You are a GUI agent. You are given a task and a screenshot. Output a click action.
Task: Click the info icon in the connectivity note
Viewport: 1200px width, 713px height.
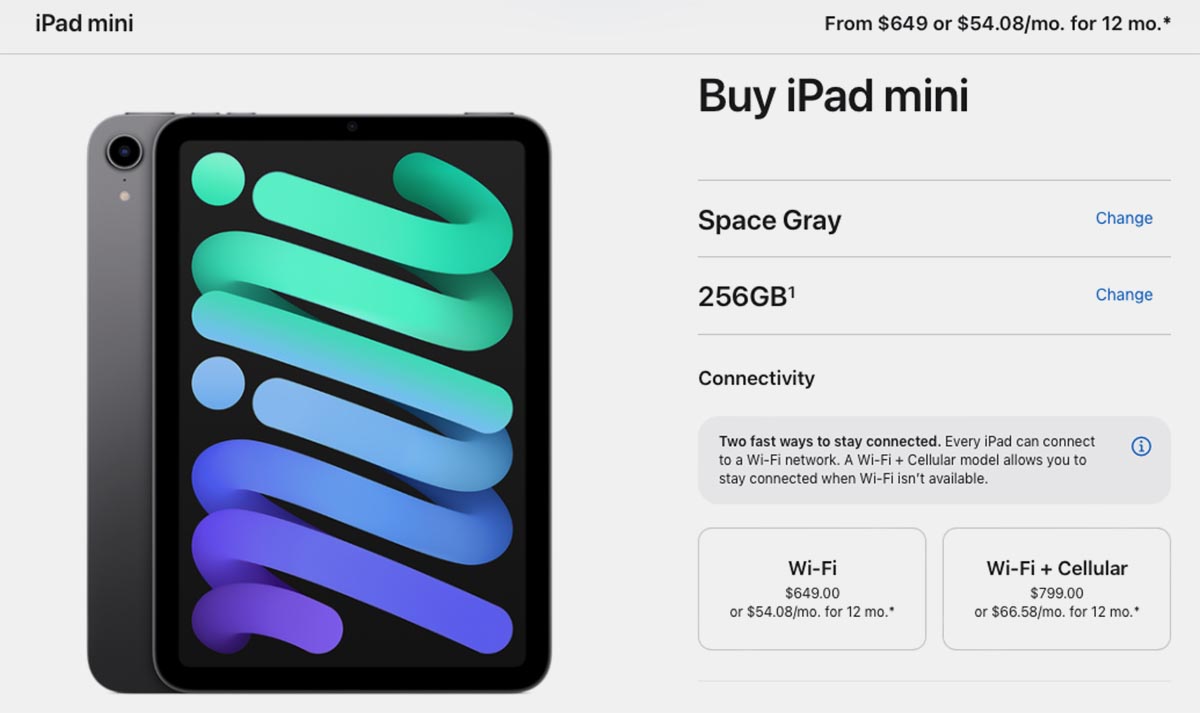[1140, 447]
